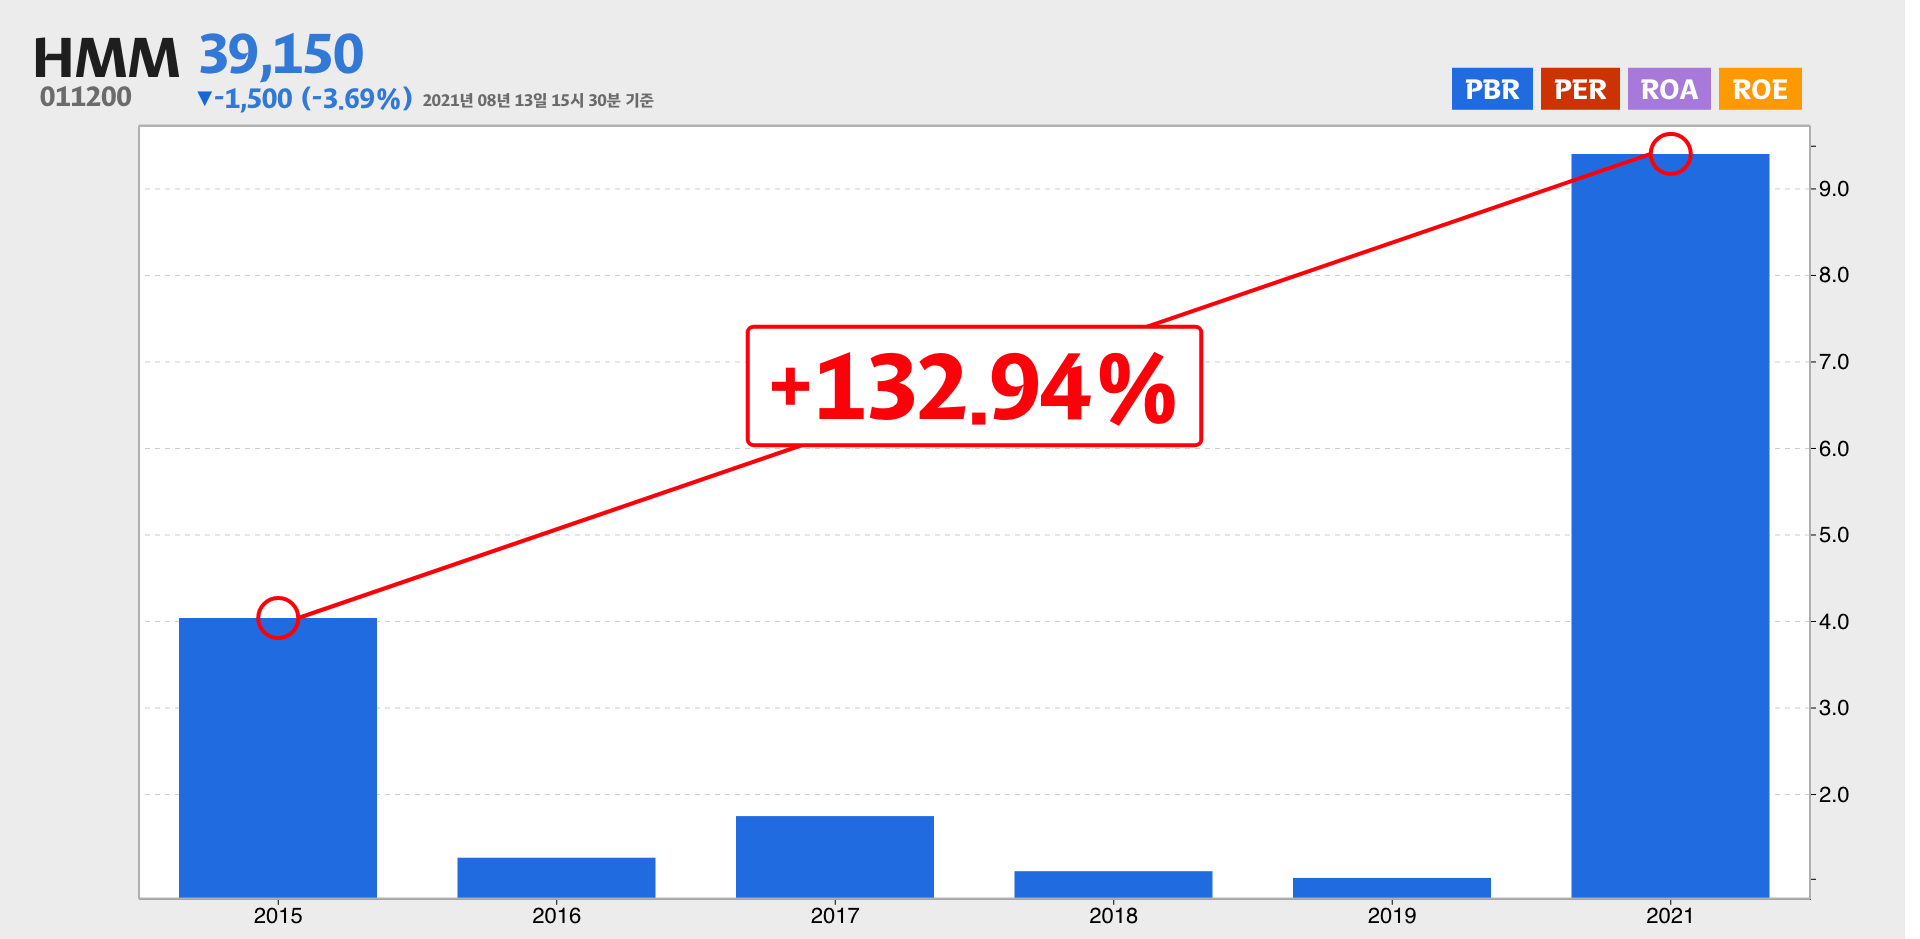Select the 2018 bar
Screen dimensions: 1920x939
point(1113,885)
